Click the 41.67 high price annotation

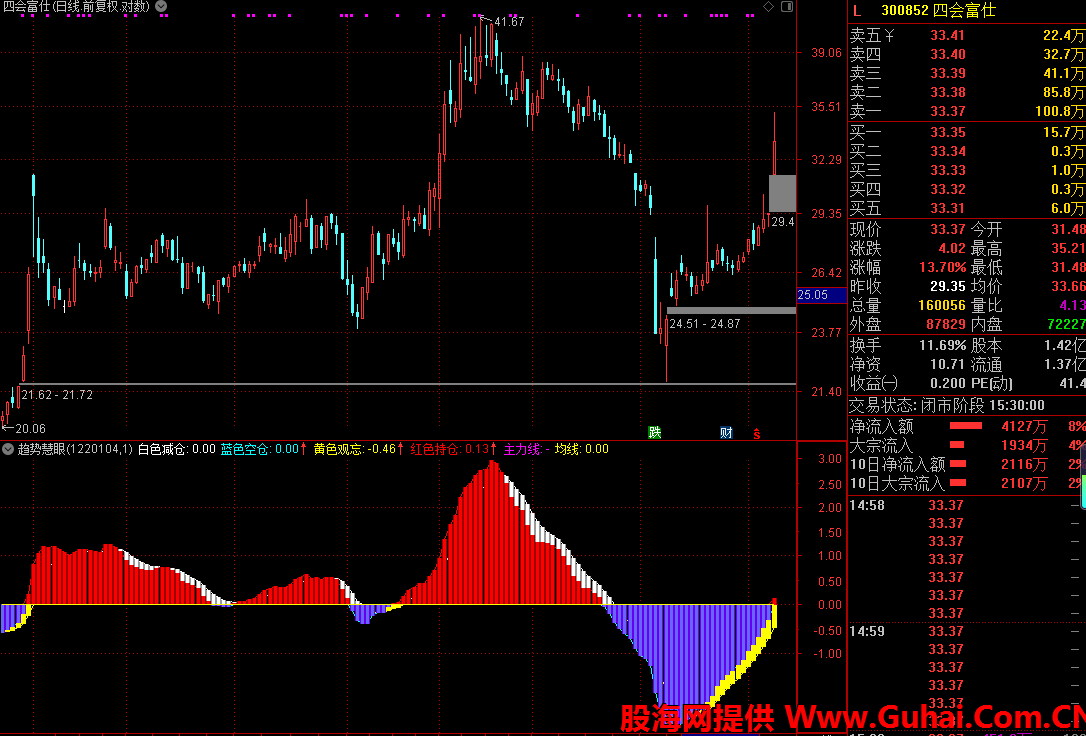pos(509,22)
